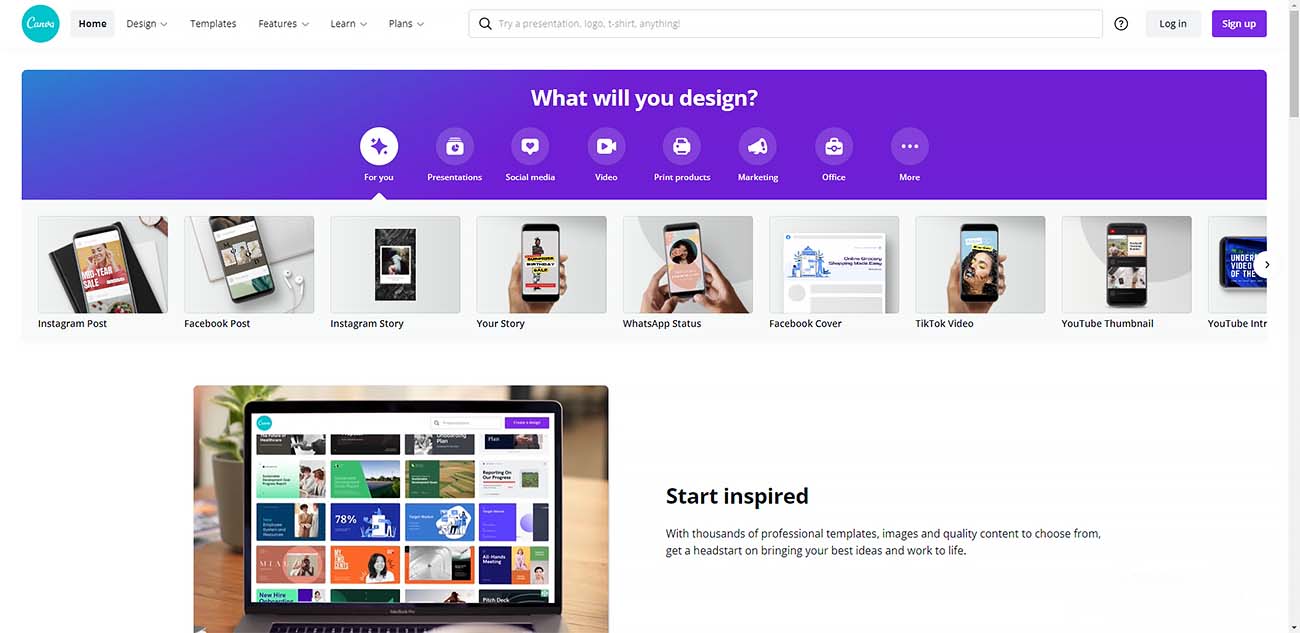Expand the Design dropdown menu

pos(147,24)
